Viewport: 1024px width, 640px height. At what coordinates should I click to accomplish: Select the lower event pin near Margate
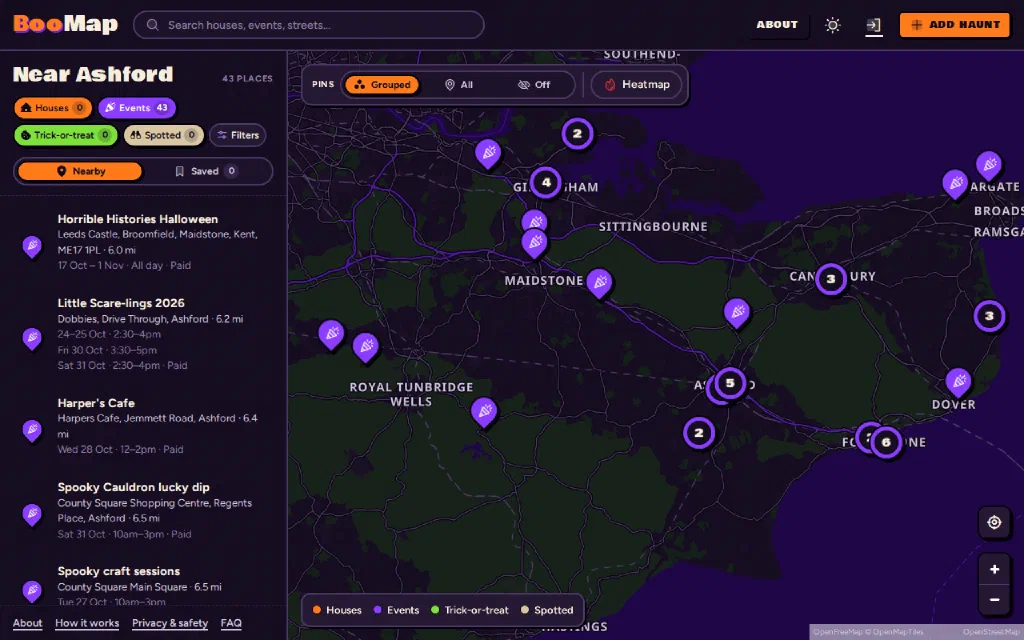point(955,185)
